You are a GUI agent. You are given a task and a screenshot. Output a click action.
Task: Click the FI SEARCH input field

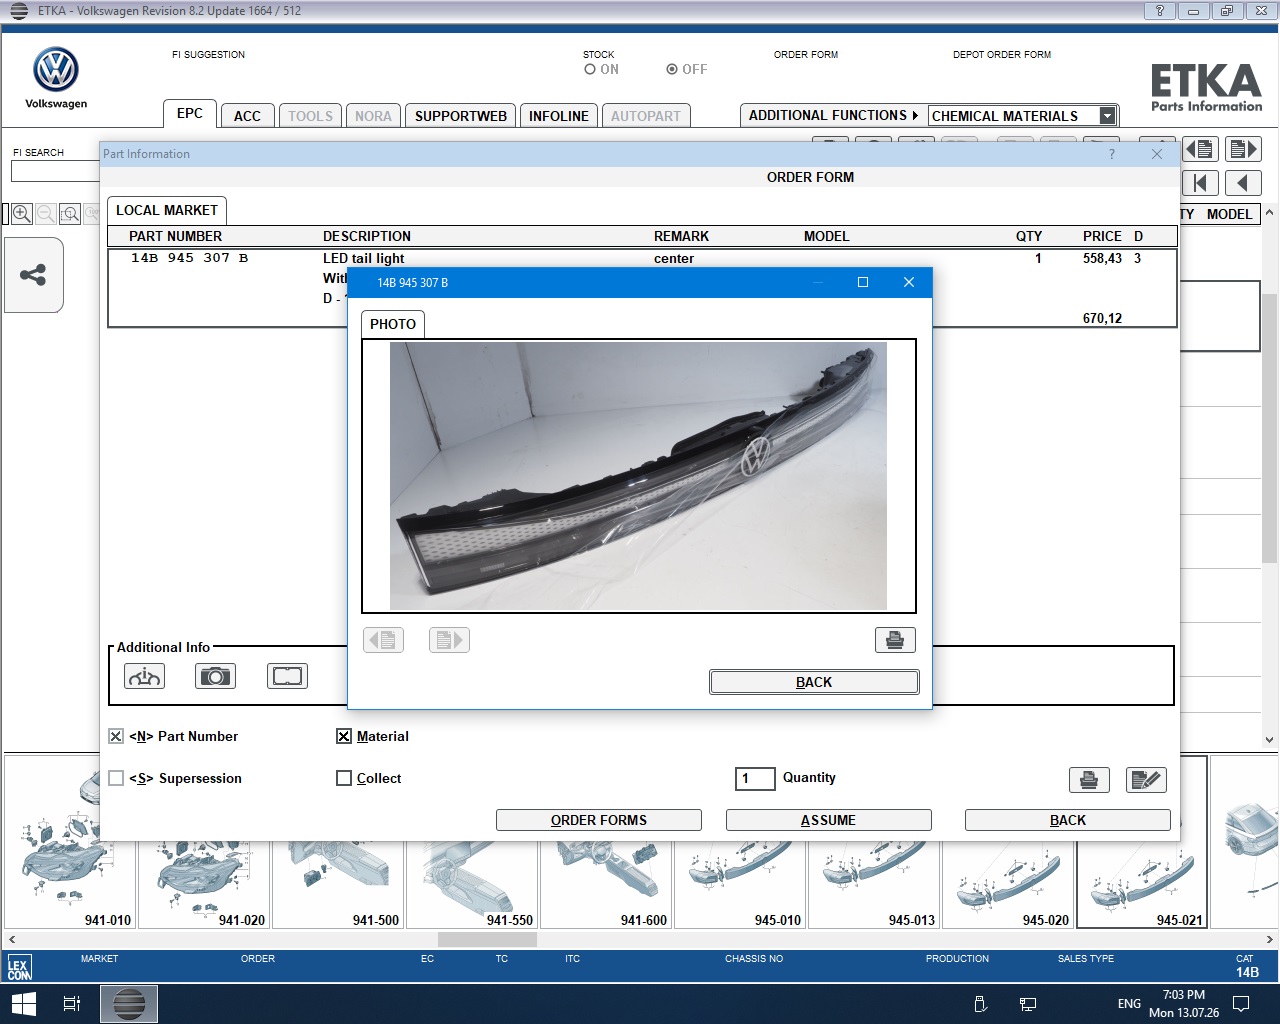pyautogui.click(x=56, y=171)
